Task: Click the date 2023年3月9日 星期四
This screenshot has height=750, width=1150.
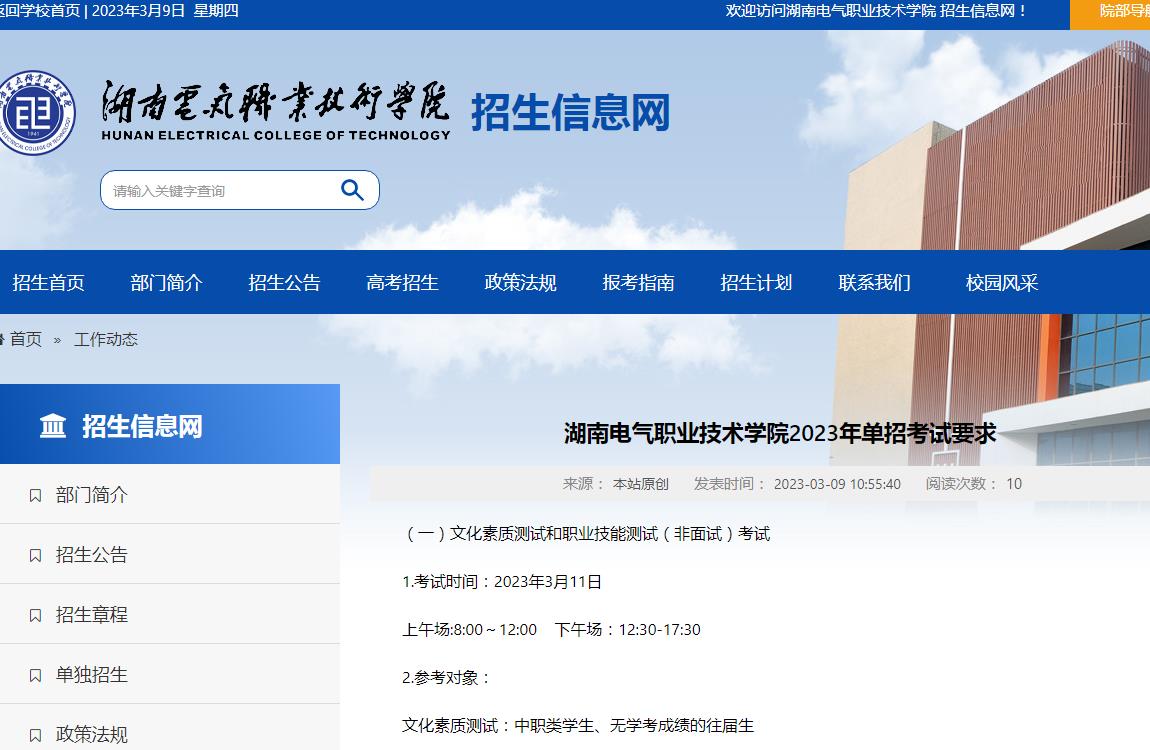Action: click(x=165, y=11)
